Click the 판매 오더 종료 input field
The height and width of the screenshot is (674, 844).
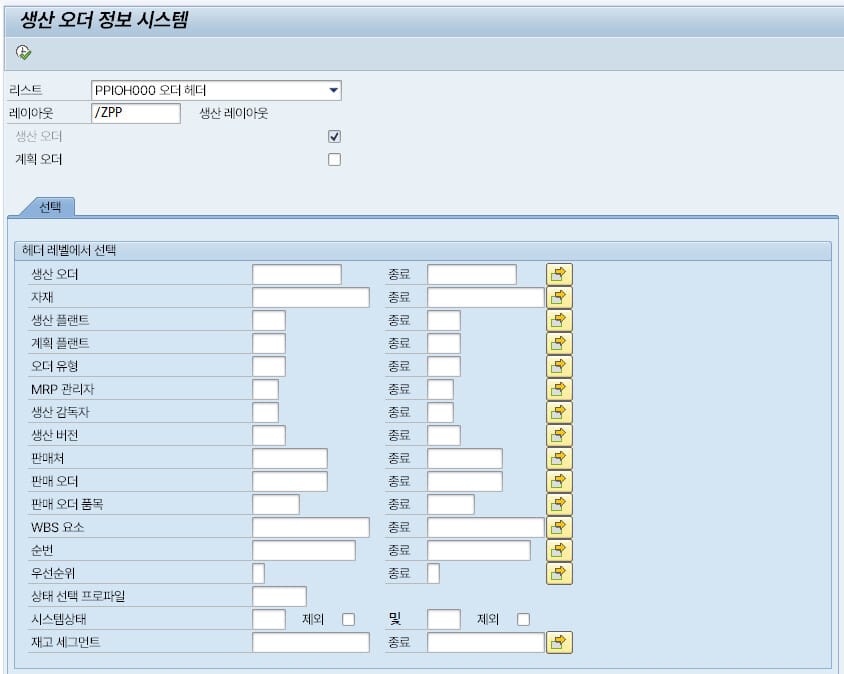[x=464, y=481]
